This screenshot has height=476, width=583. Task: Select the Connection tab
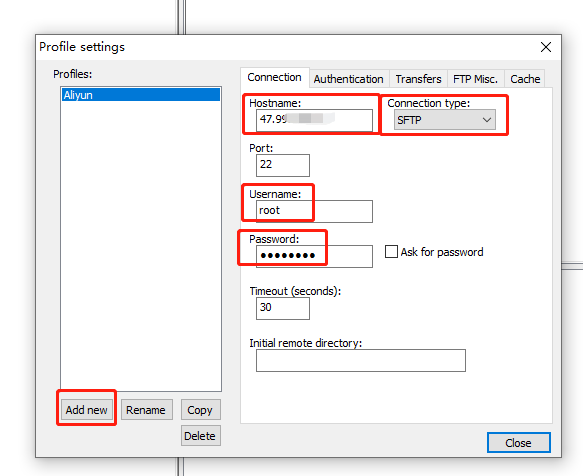tap(274, 77)
